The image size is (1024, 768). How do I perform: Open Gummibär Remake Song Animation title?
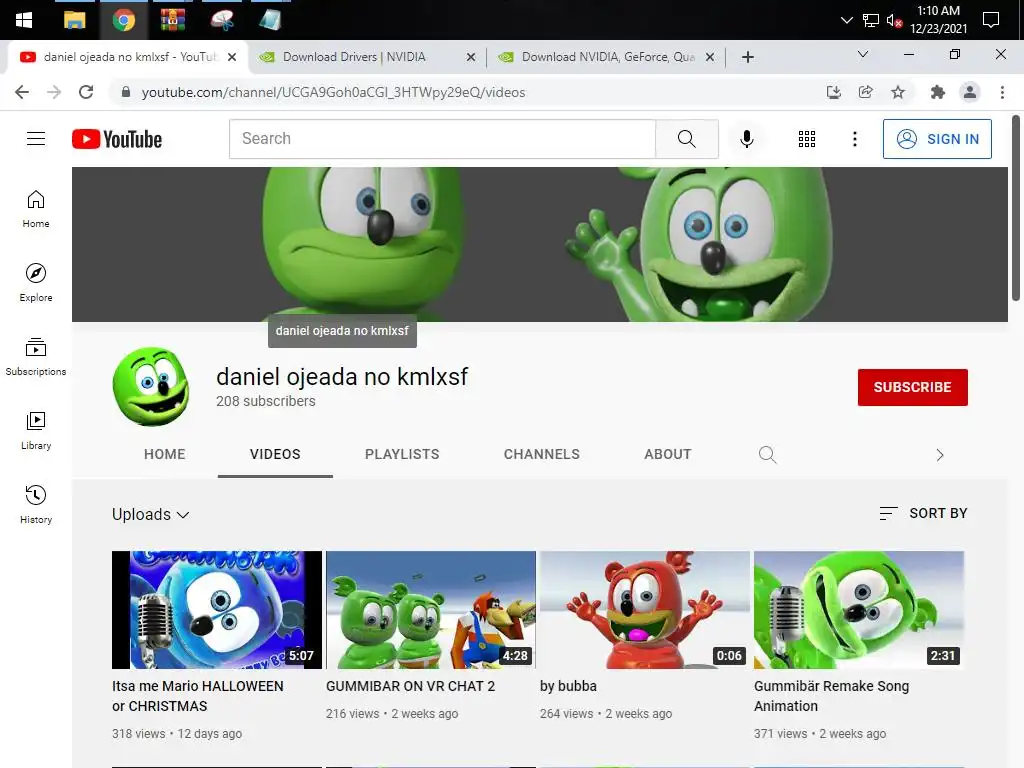[831, 696]
